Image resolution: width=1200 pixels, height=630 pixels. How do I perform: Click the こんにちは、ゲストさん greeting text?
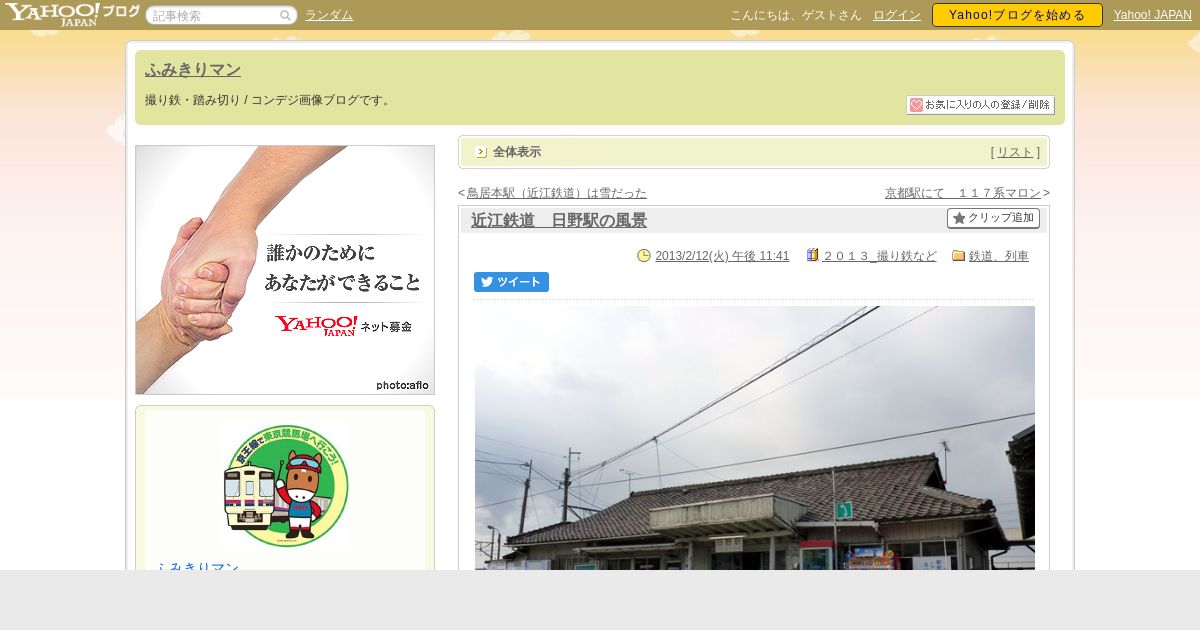click(795, 15)
